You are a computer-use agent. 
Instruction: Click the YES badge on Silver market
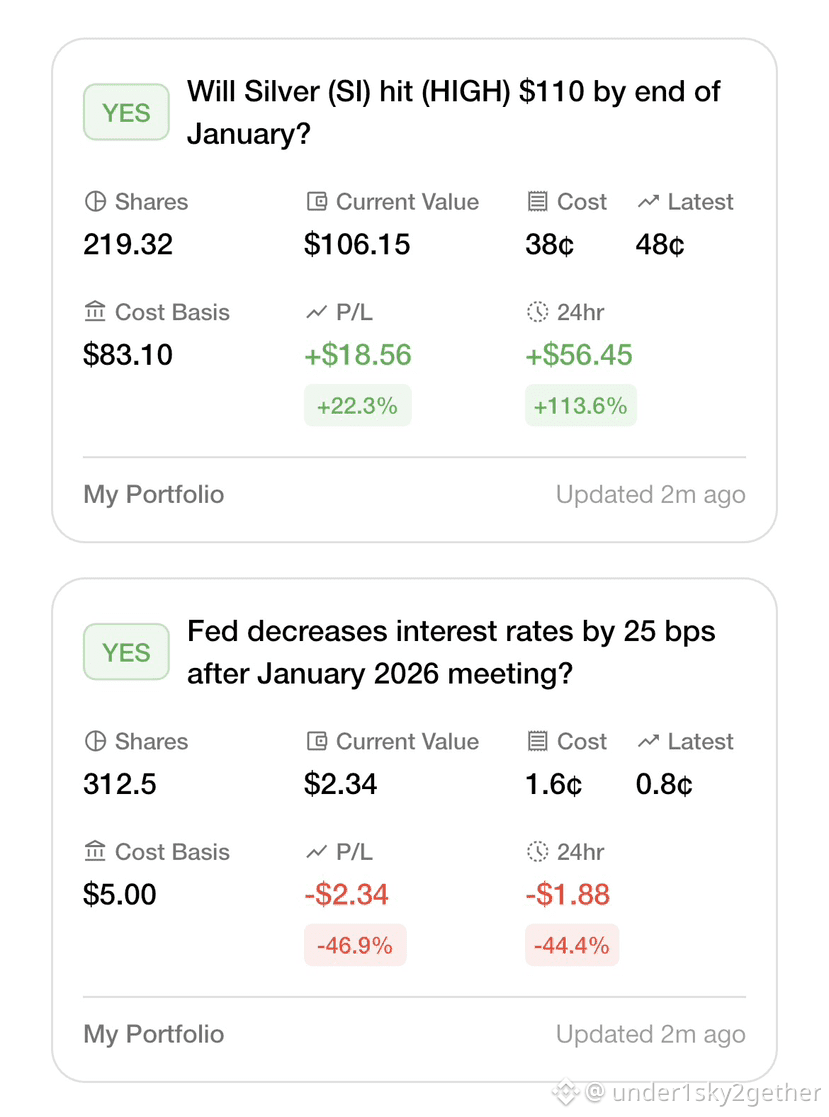point(126,112)
